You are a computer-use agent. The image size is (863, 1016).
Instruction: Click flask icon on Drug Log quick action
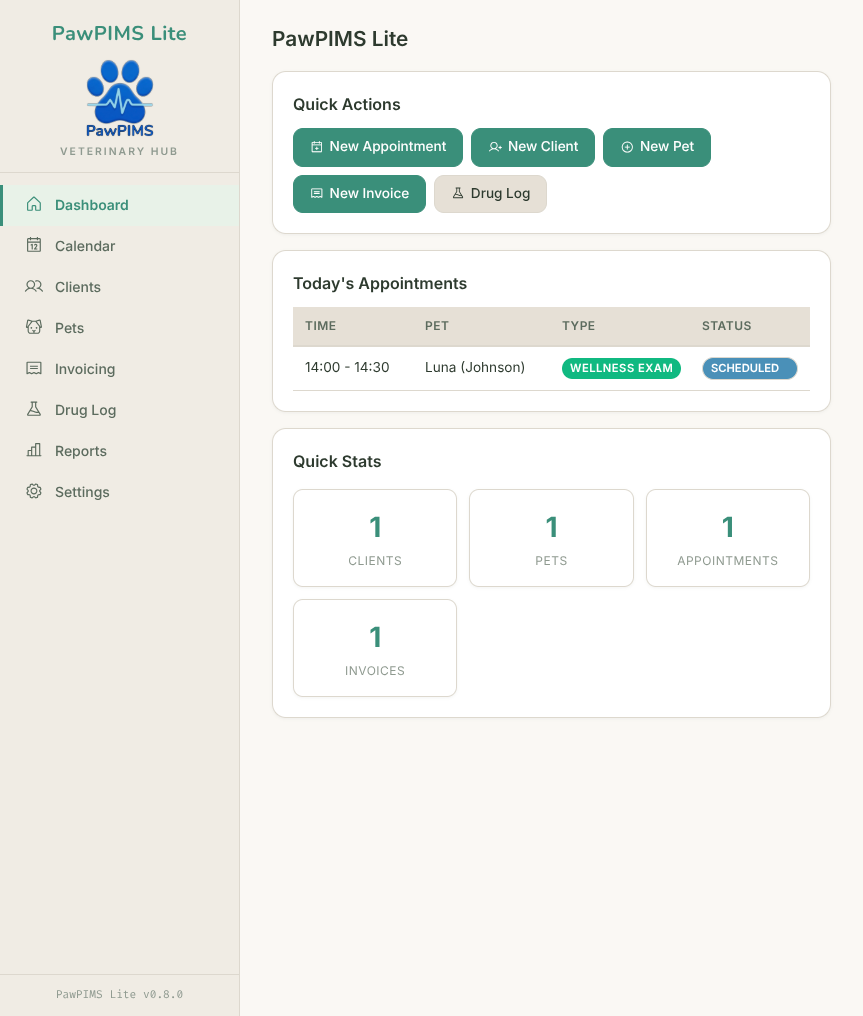click(457, 194)
